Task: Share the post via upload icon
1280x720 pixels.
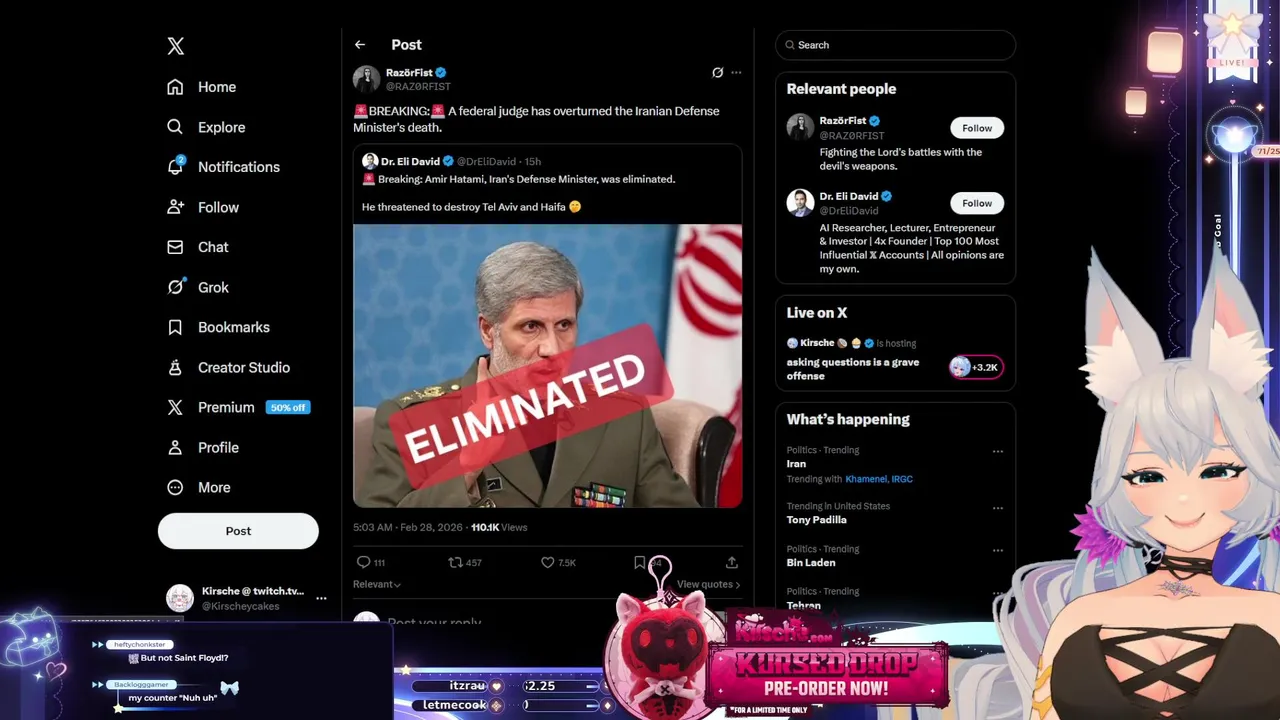Action: point(732,563)
